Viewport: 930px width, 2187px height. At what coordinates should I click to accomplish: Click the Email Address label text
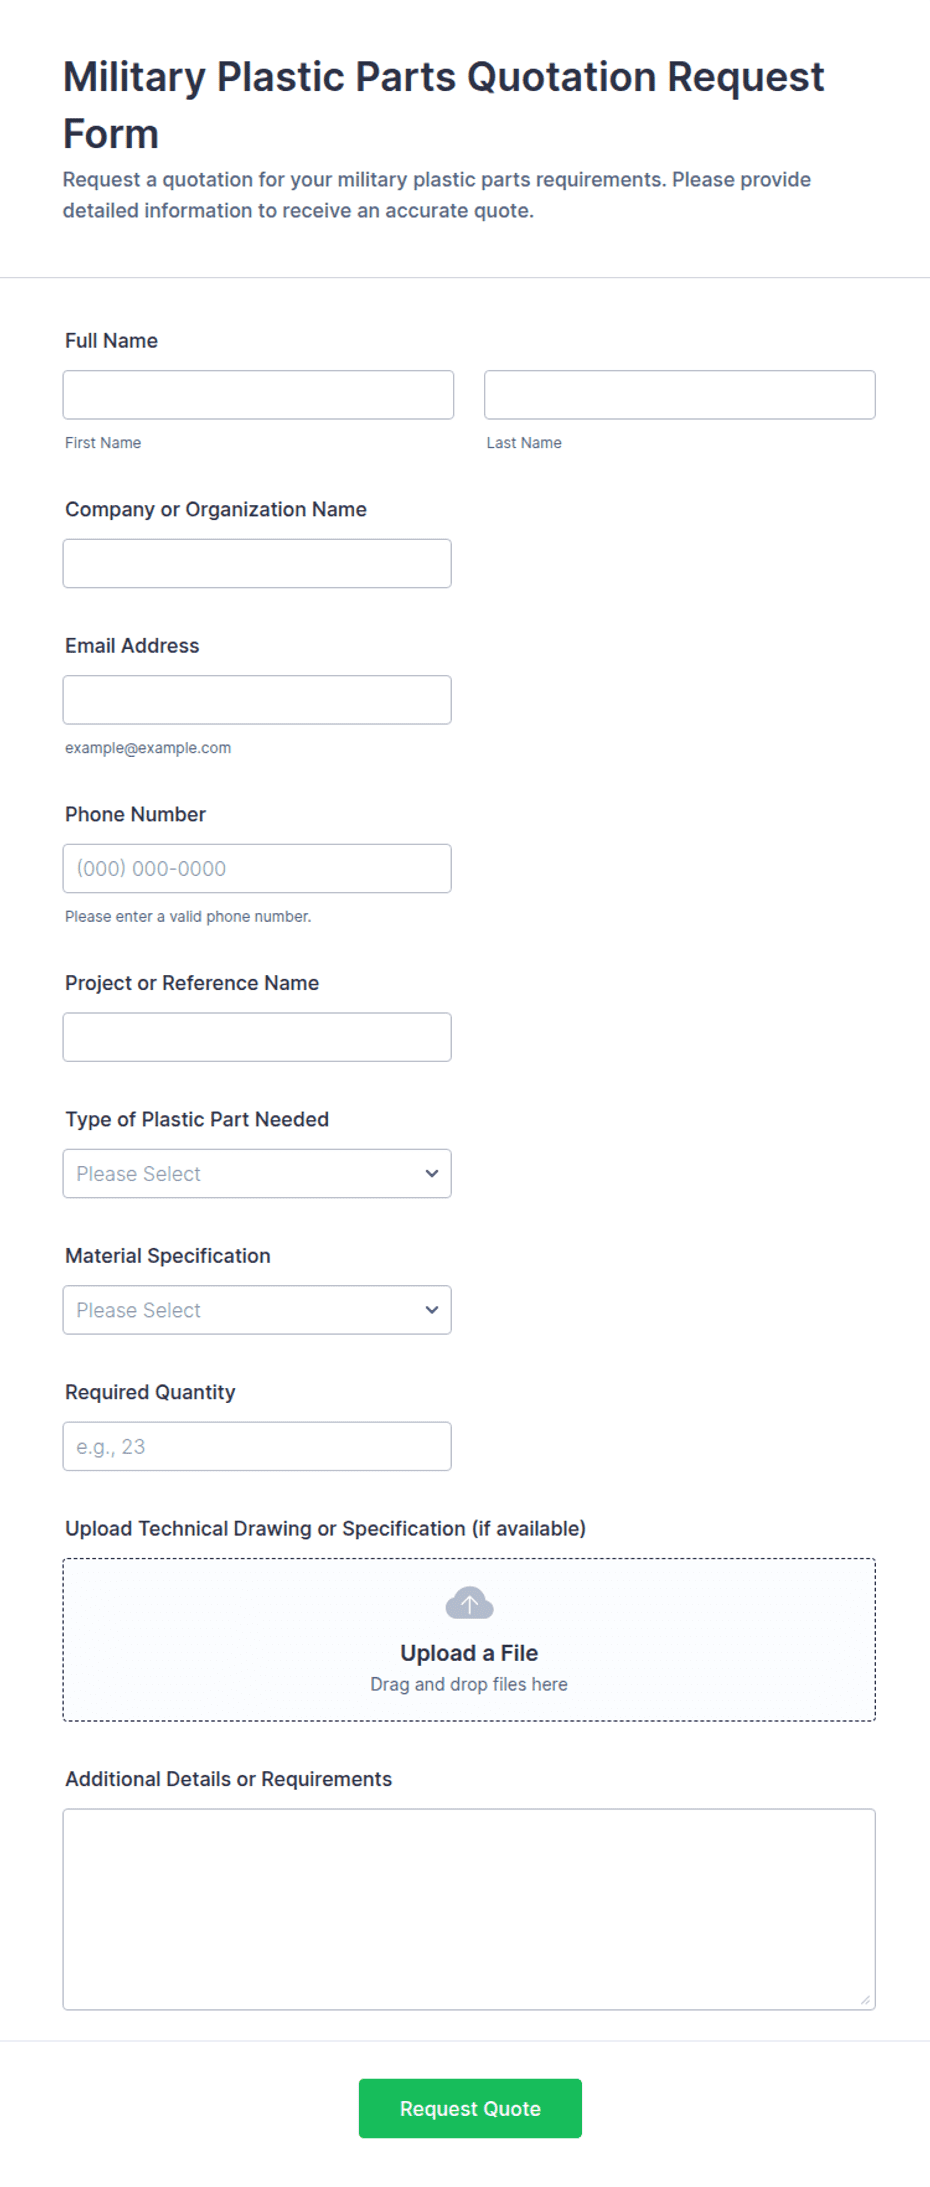click(x=132, y=646)
